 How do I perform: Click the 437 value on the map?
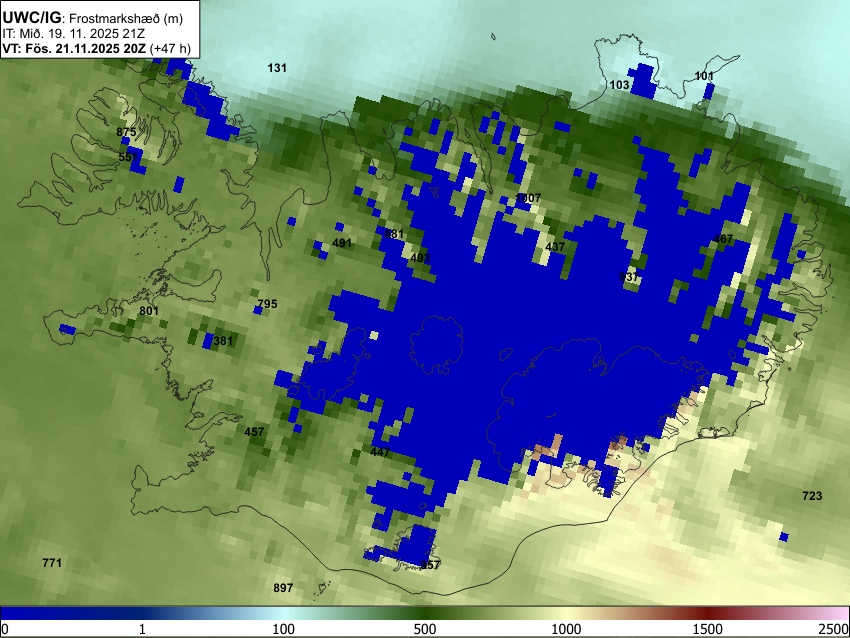555,247
